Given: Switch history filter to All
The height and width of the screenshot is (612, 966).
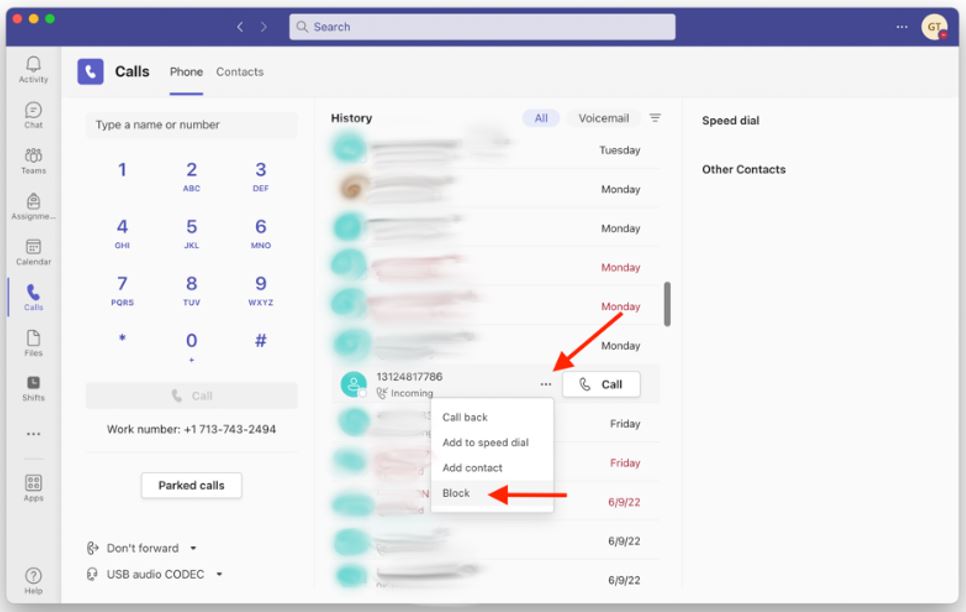Looking at the screenshot, I should click(540, 117).
